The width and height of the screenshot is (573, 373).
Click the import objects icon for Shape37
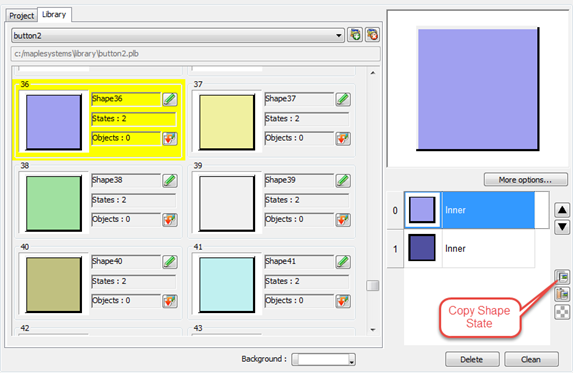pyautogui.click(x=343, y=138)
